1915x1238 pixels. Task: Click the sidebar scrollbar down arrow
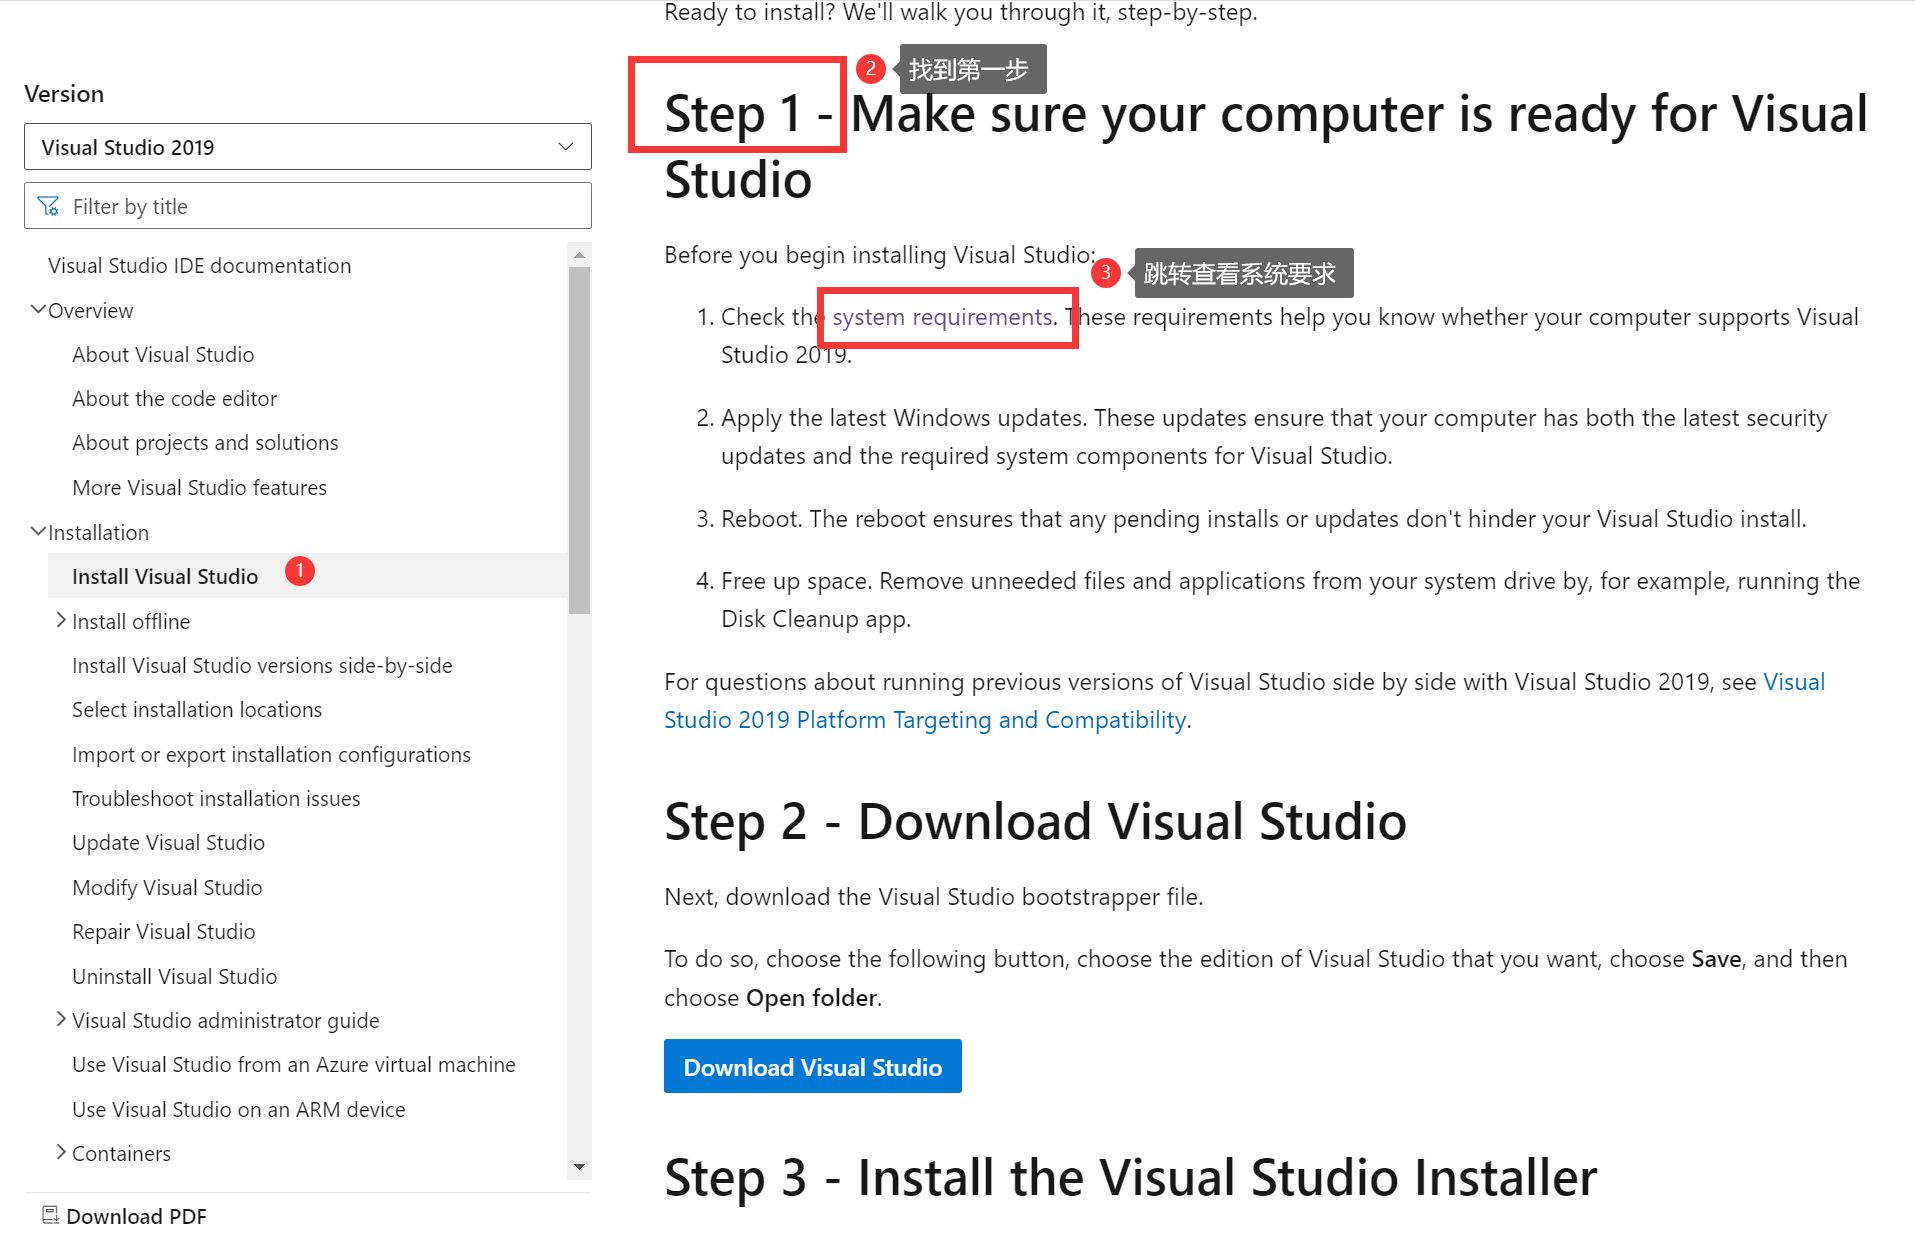[x=579, y=1167]
